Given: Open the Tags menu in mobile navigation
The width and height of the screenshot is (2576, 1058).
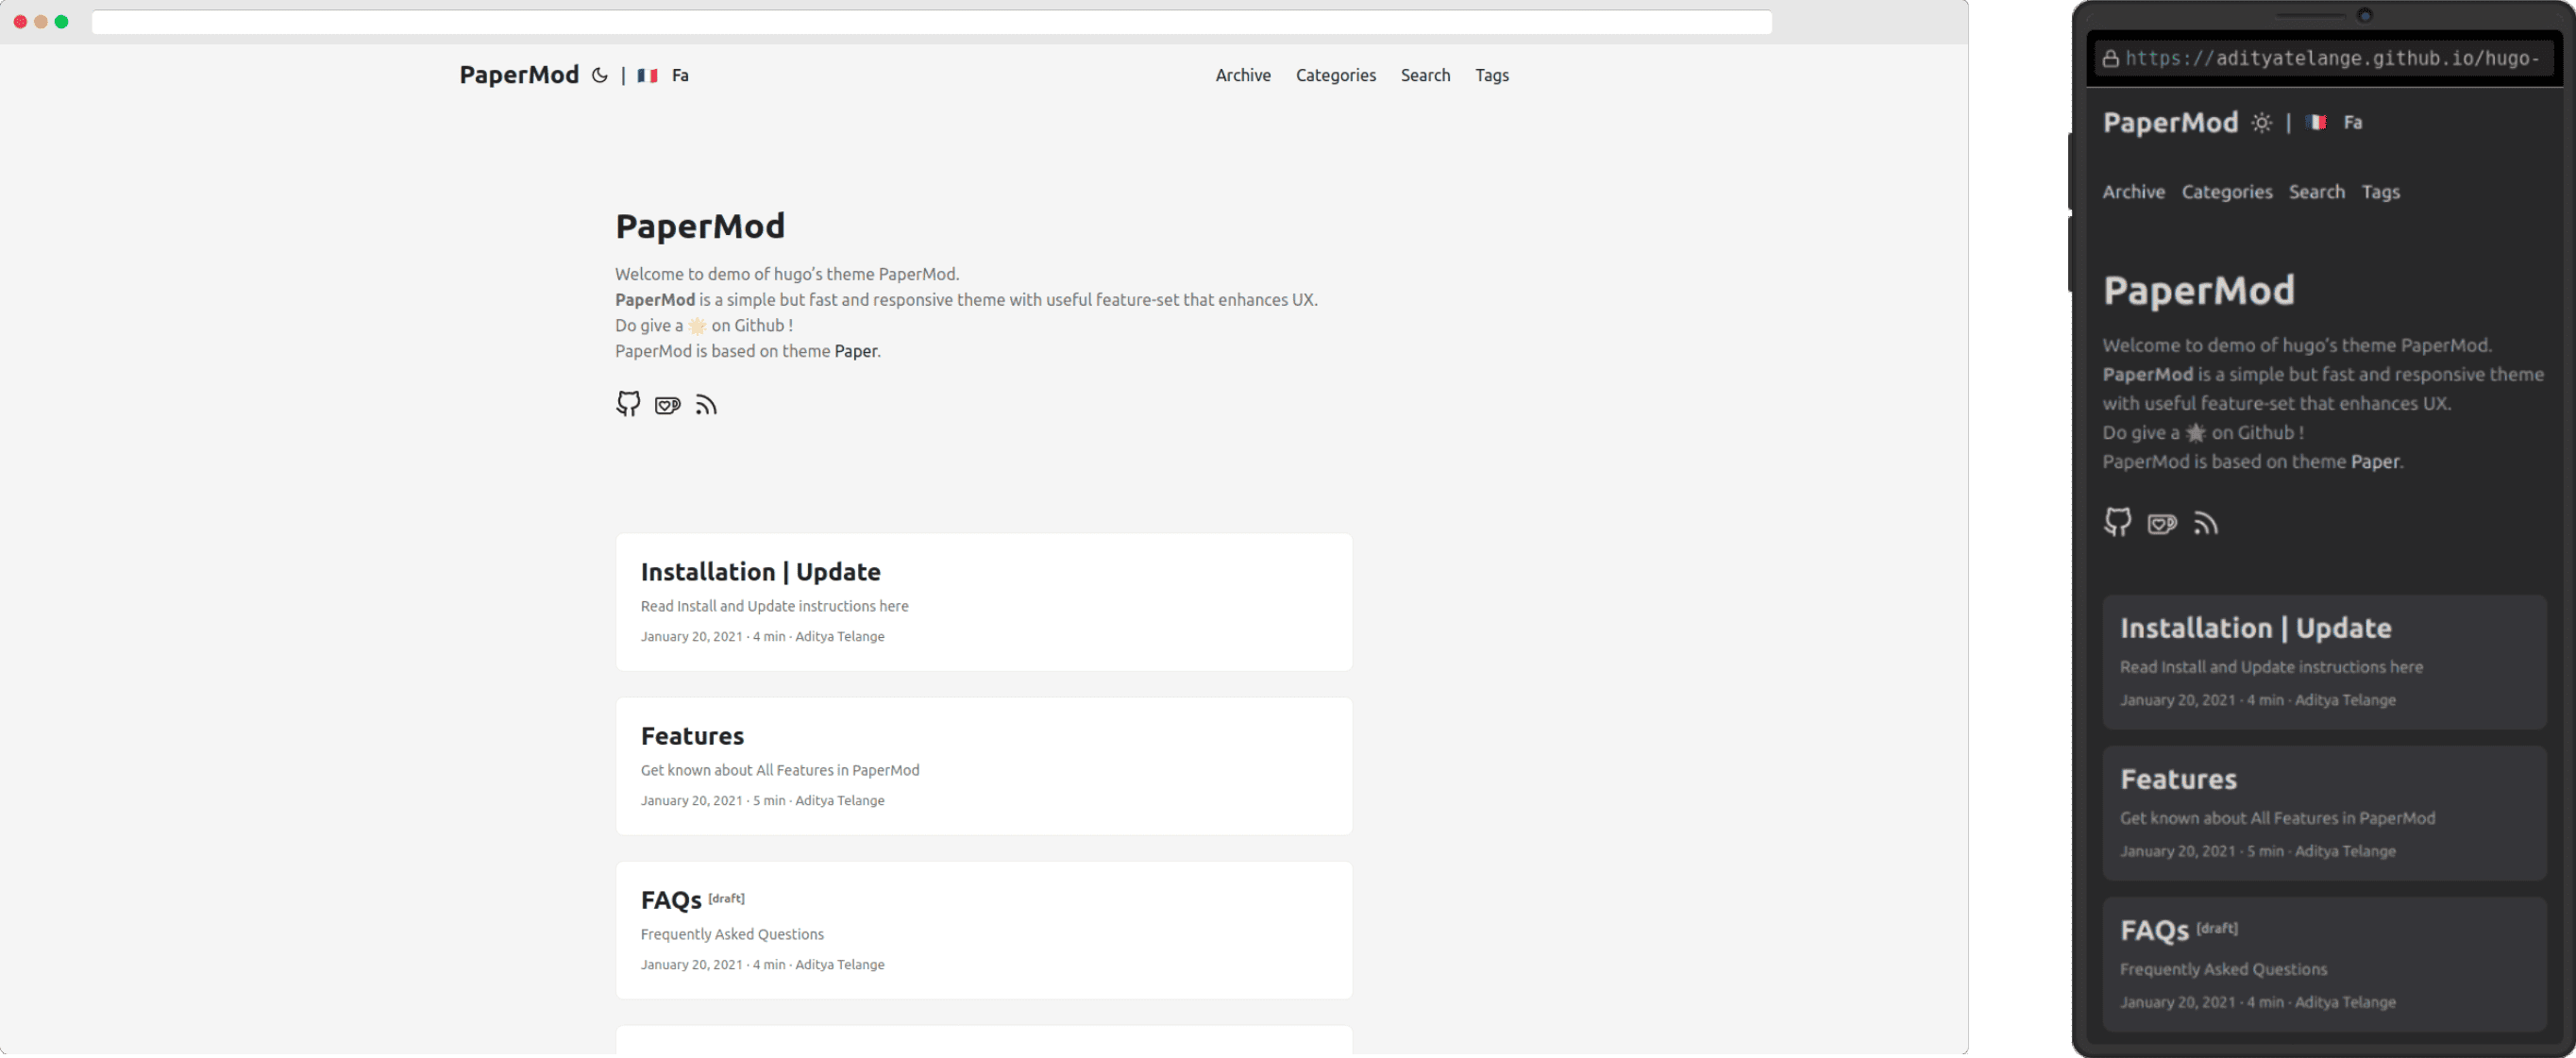Looking at the screenshot, I should click(x=2382, y=191).
